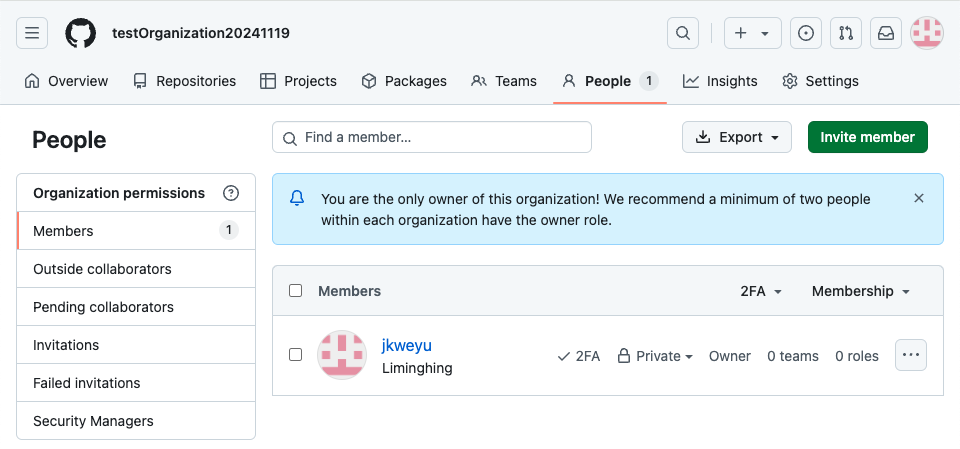Open the jkweyu member actions menu

tap(911, 355)
